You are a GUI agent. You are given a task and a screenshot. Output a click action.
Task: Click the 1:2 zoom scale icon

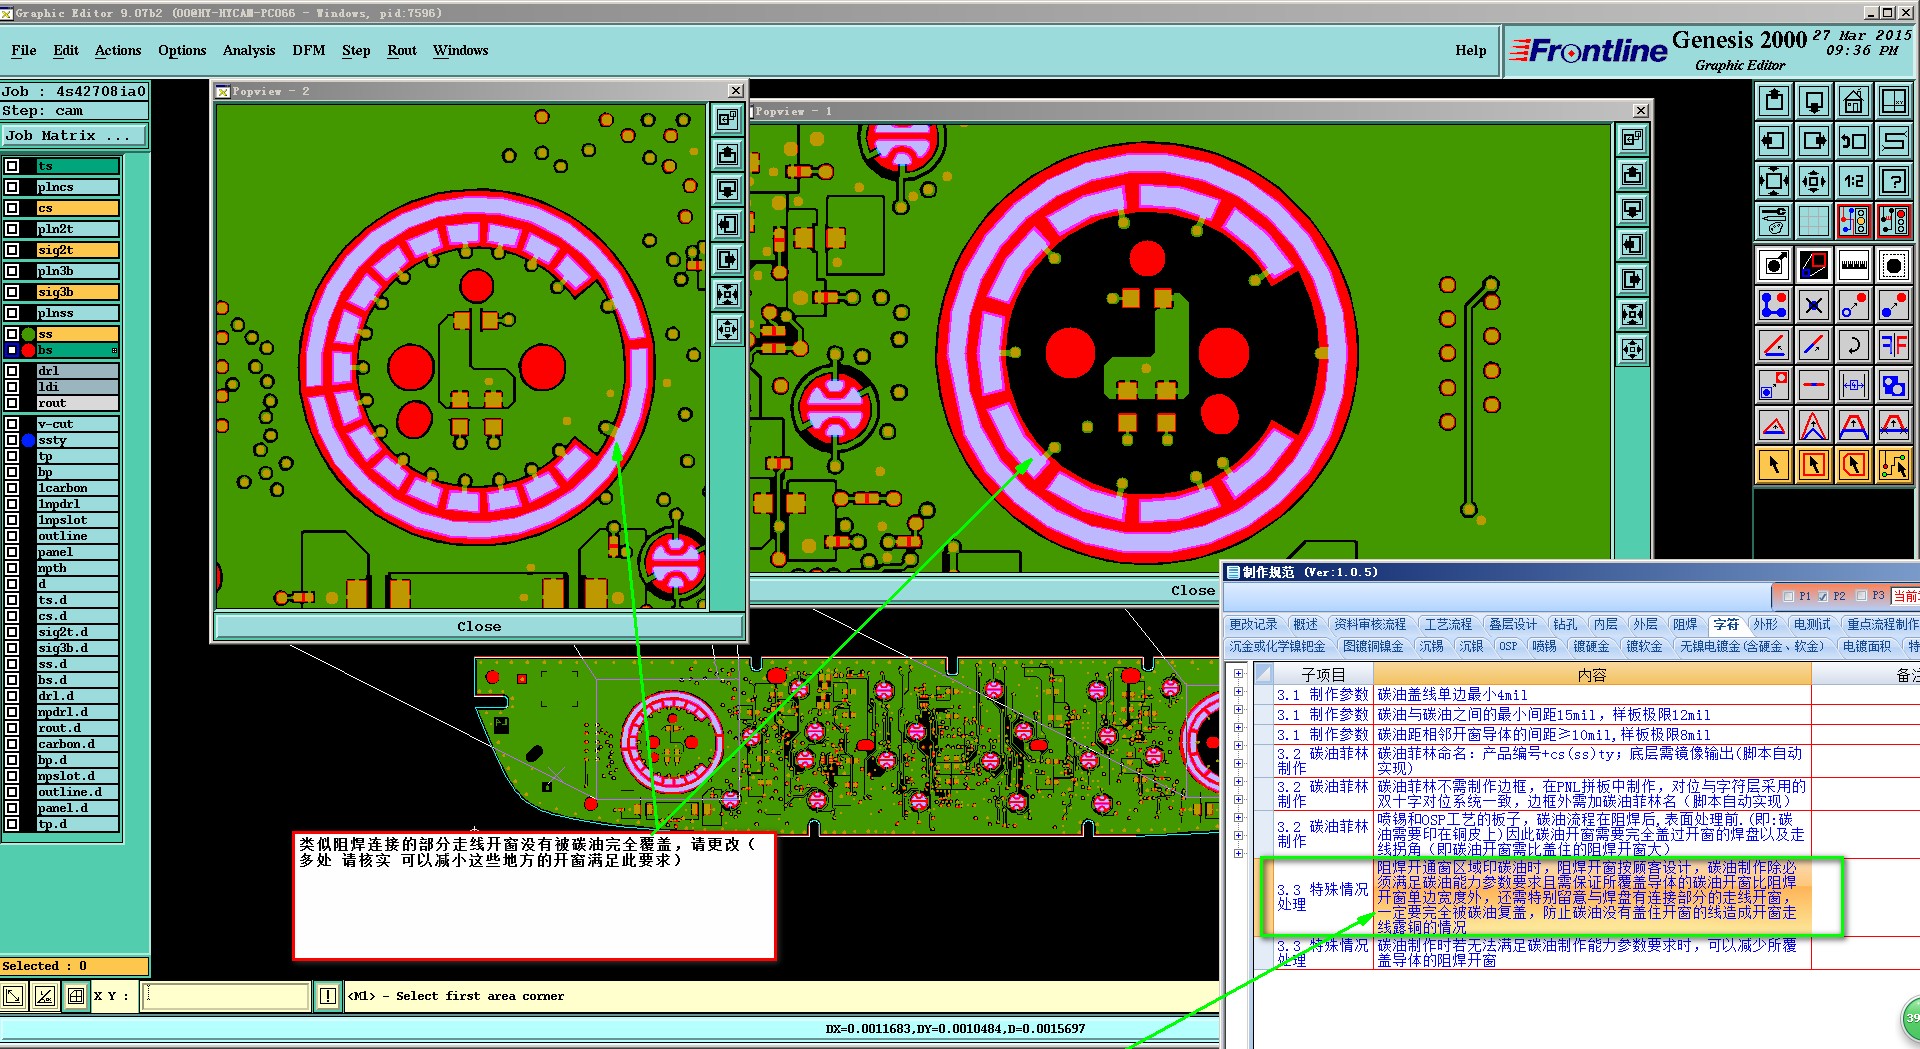pos(1854,181)
